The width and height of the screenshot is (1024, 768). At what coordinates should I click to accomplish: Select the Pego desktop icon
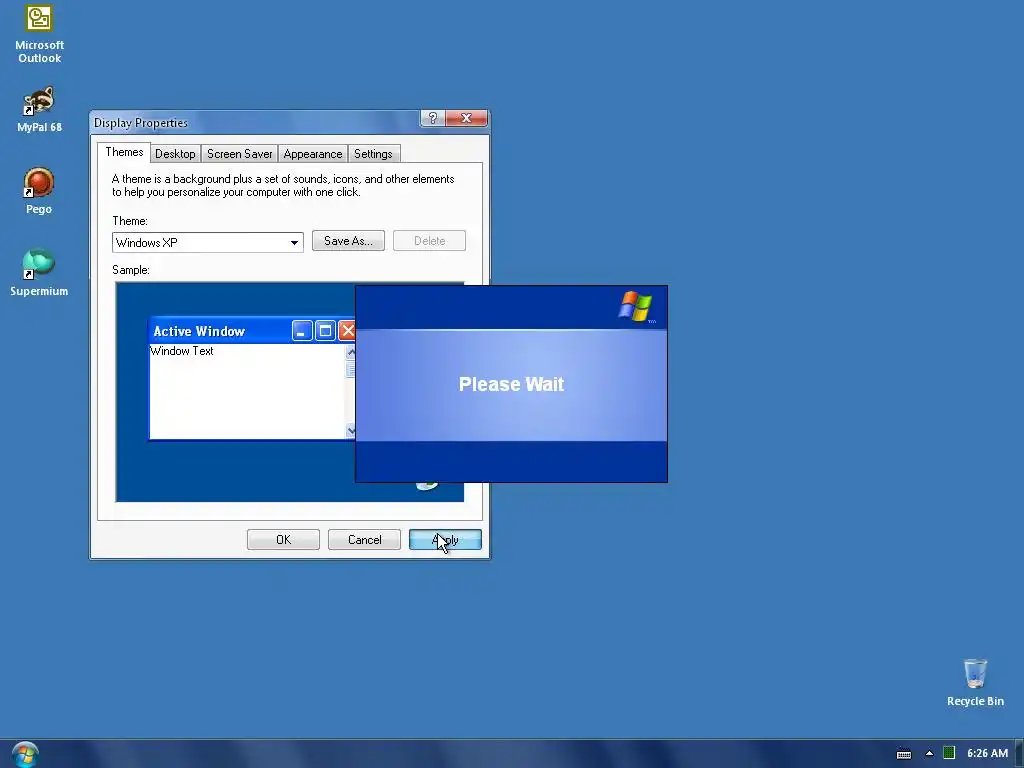tap(39, 190)
